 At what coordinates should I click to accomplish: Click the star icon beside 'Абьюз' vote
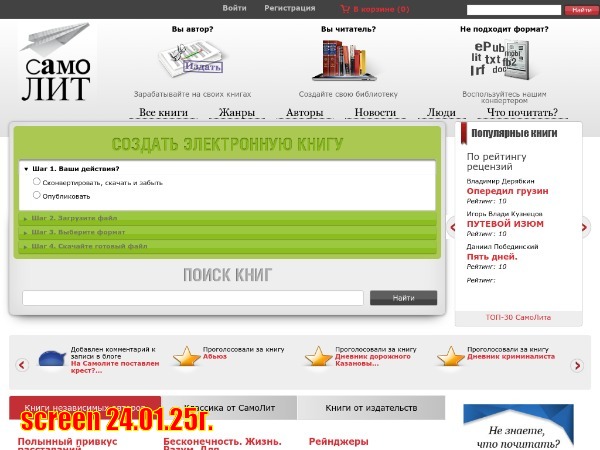(185, 356)
